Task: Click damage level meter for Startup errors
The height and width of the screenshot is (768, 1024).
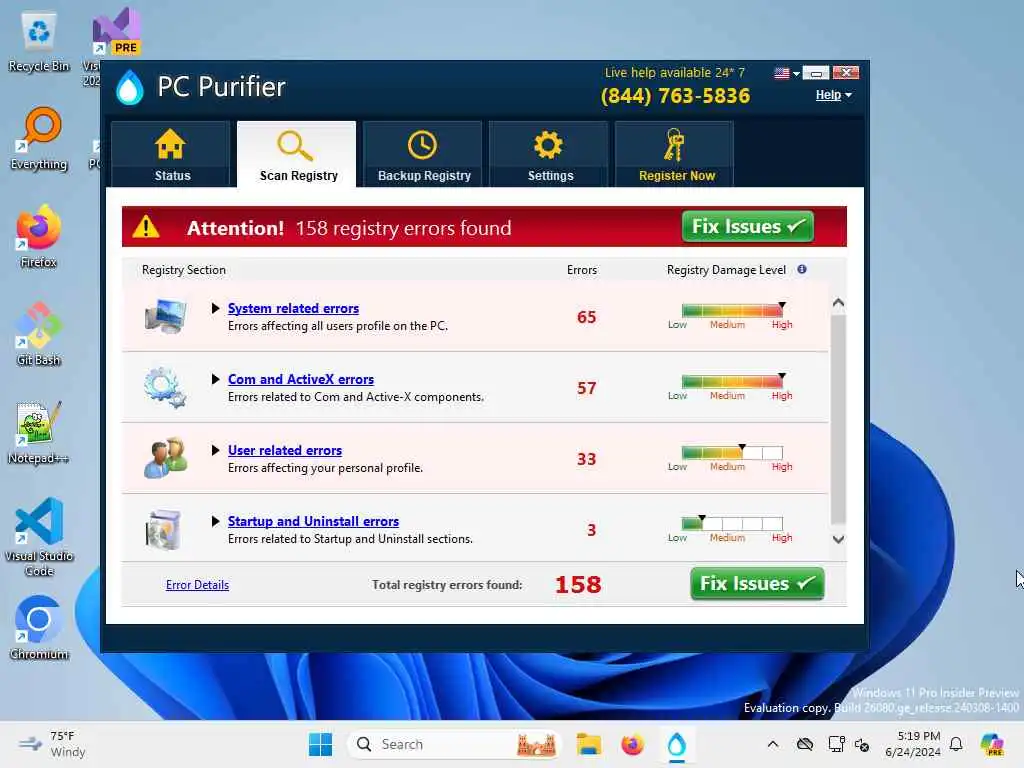Action: coord(732,523)
